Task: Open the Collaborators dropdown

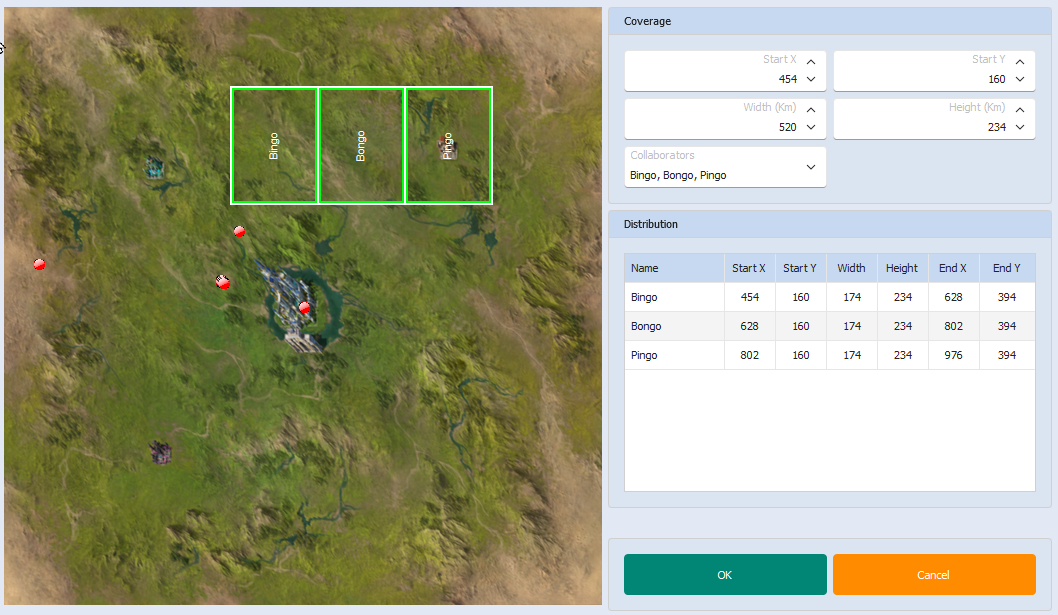Action: (811, 167)
